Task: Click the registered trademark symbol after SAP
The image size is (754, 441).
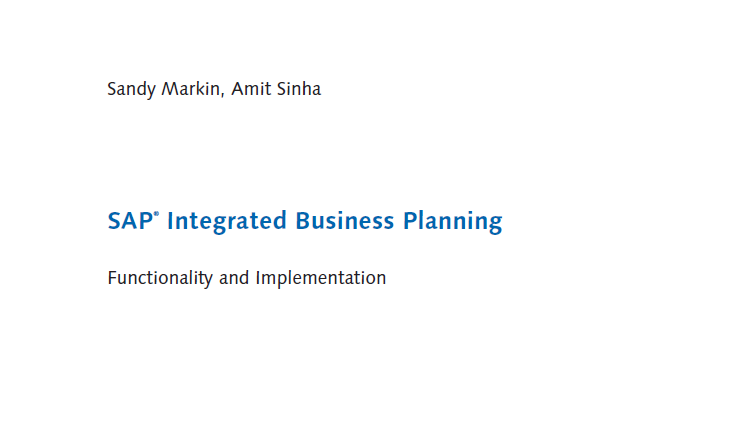Action: point(156,214)
